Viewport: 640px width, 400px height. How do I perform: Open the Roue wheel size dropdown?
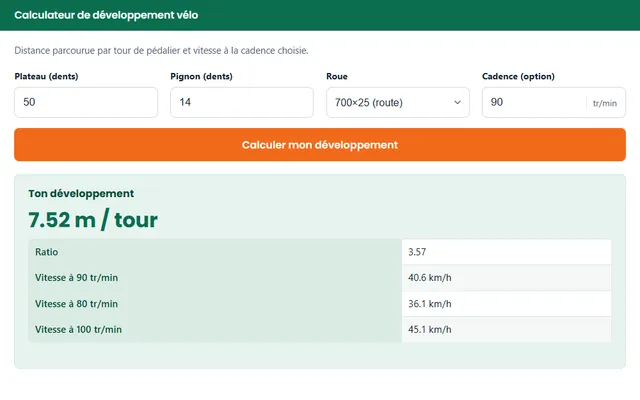(398, 102)
